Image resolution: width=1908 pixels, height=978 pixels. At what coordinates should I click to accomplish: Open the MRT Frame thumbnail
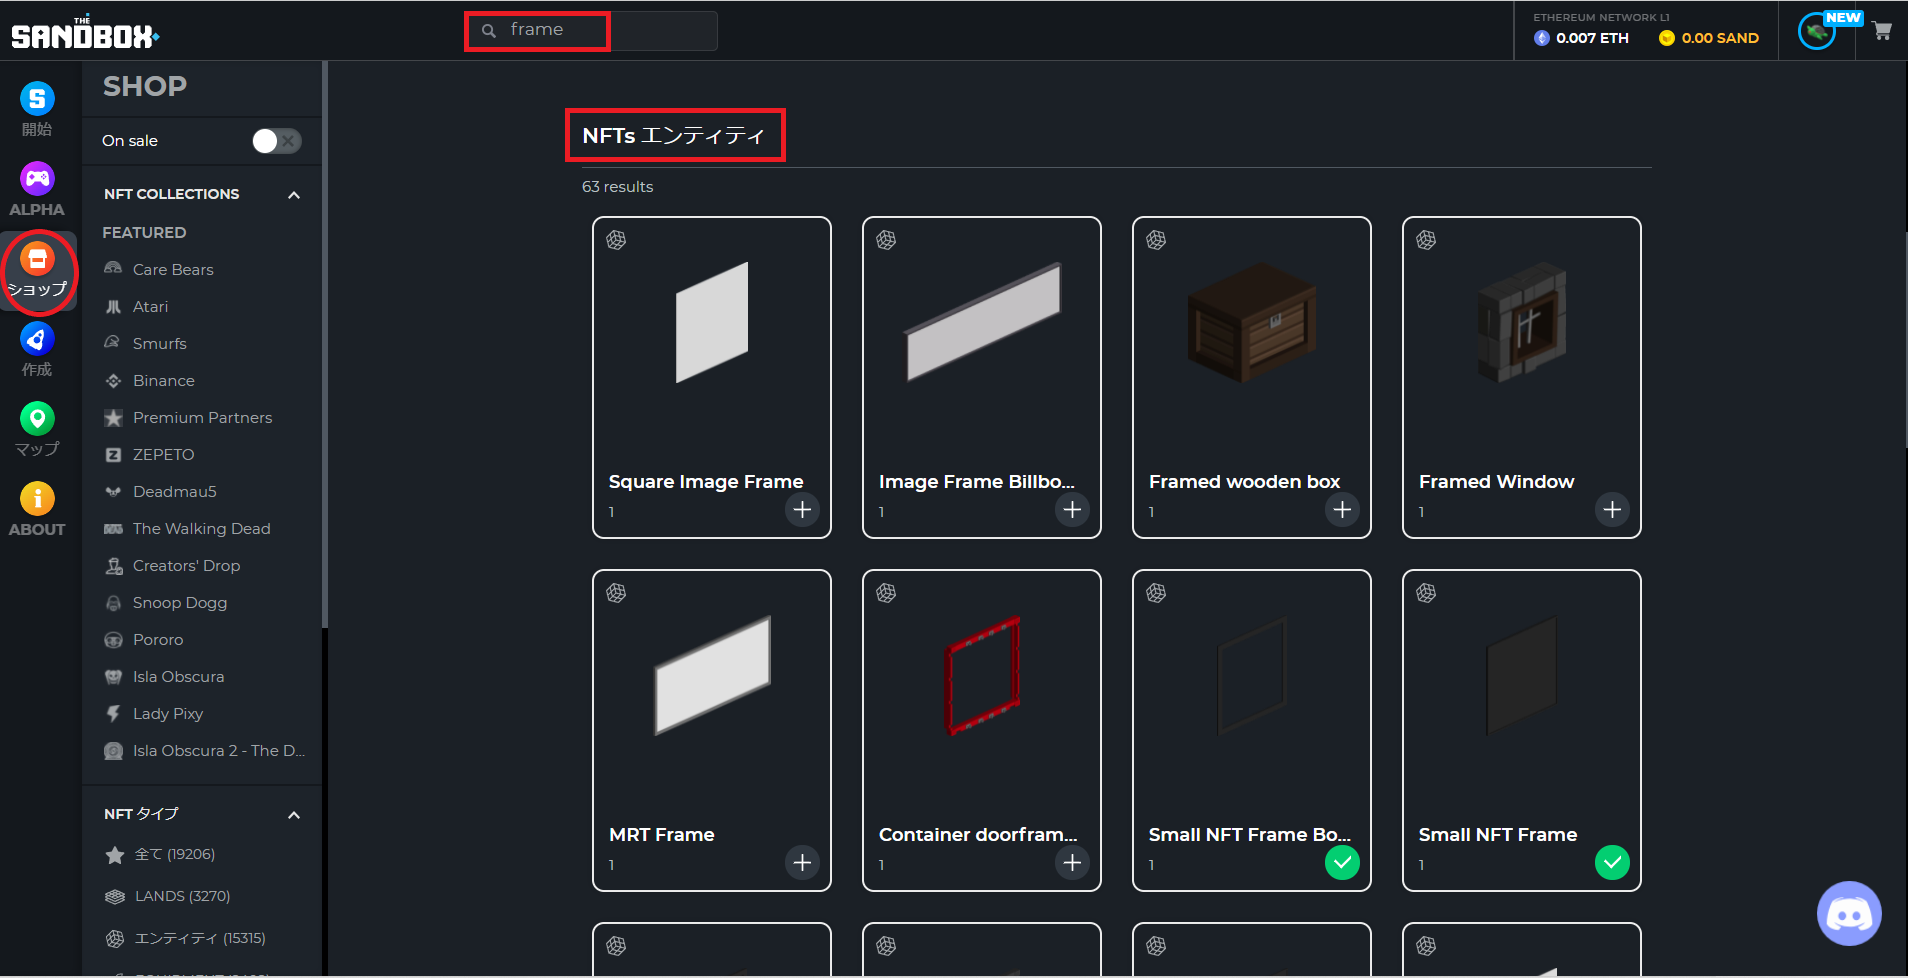(712, 675)
